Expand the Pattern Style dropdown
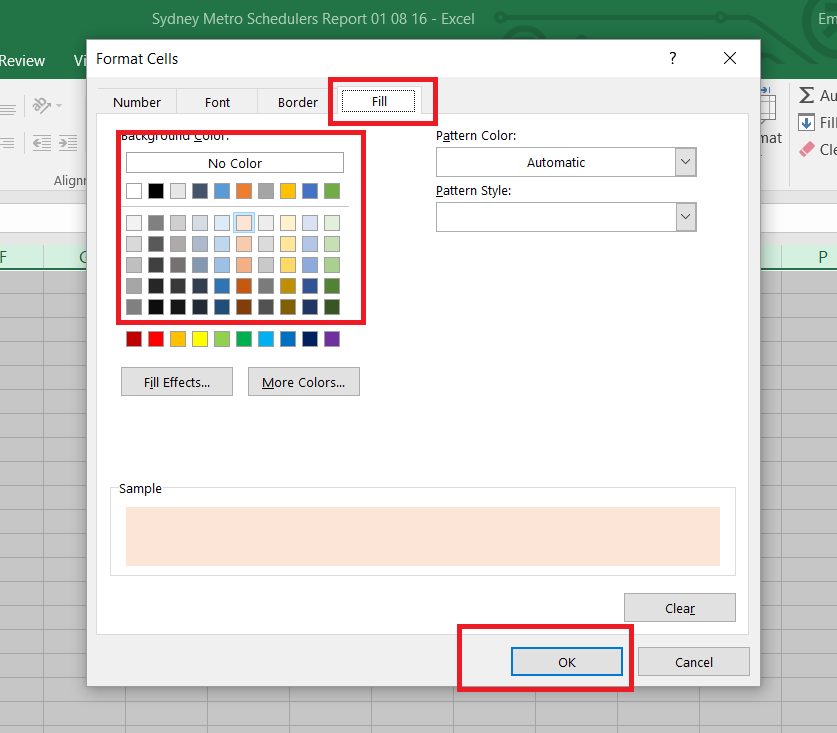 [x=685, y=217]
